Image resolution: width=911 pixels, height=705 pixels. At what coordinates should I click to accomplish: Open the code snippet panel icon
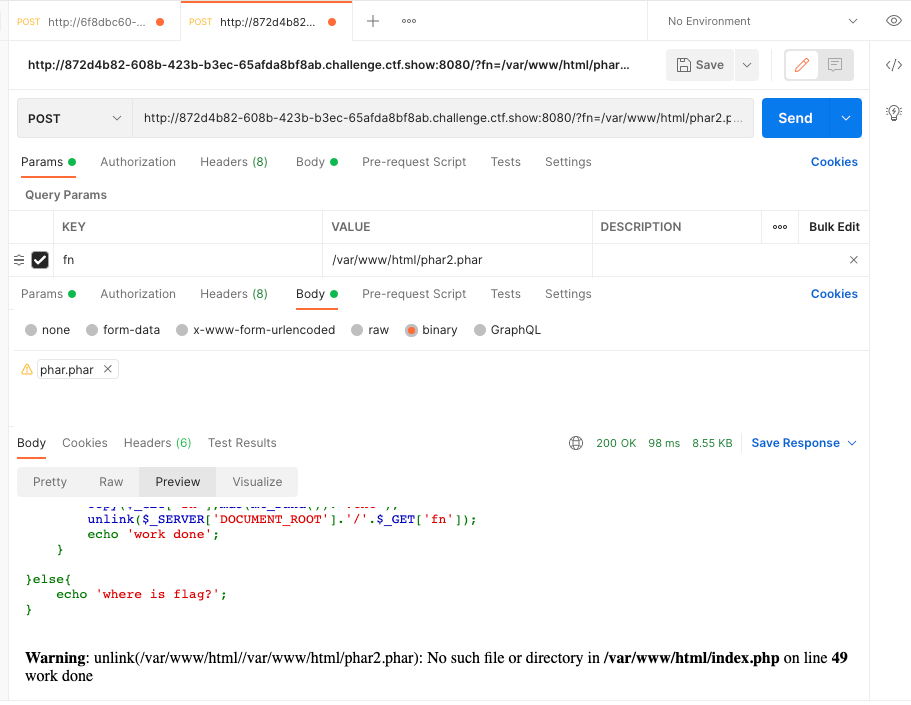coord(893,64)
